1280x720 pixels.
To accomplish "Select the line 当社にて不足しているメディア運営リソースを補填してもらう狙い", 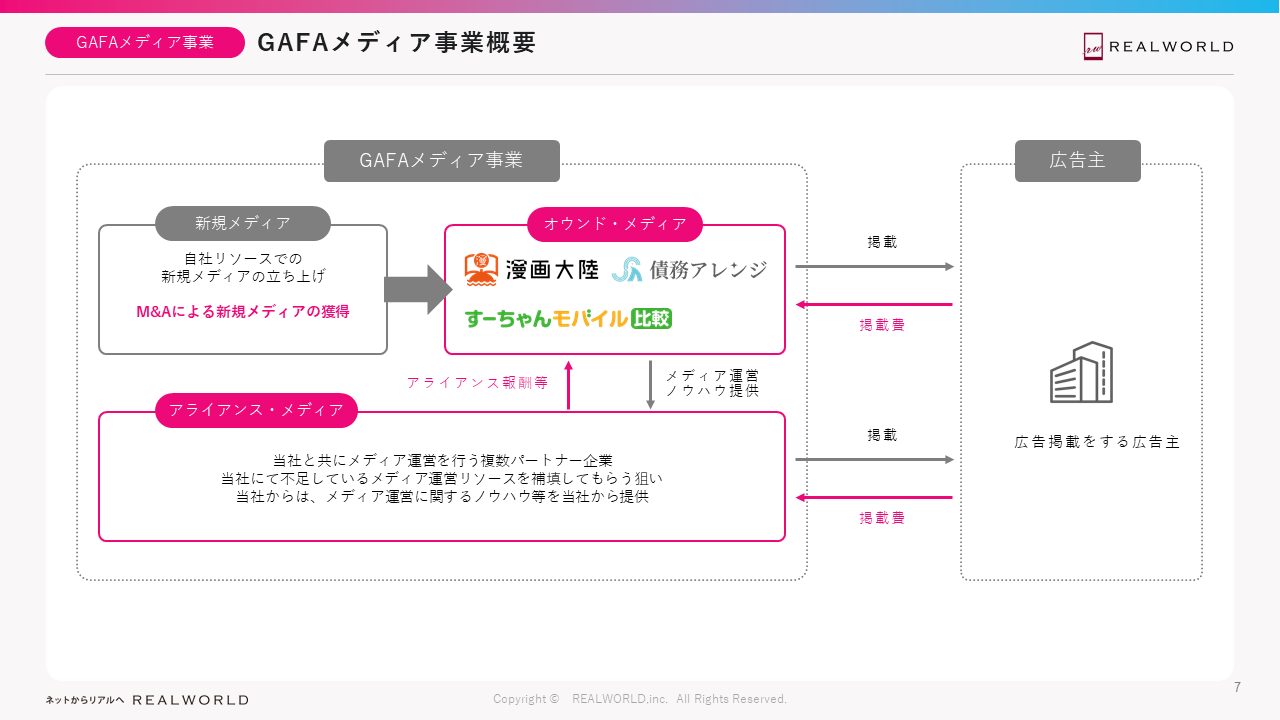I will (442, 478).
